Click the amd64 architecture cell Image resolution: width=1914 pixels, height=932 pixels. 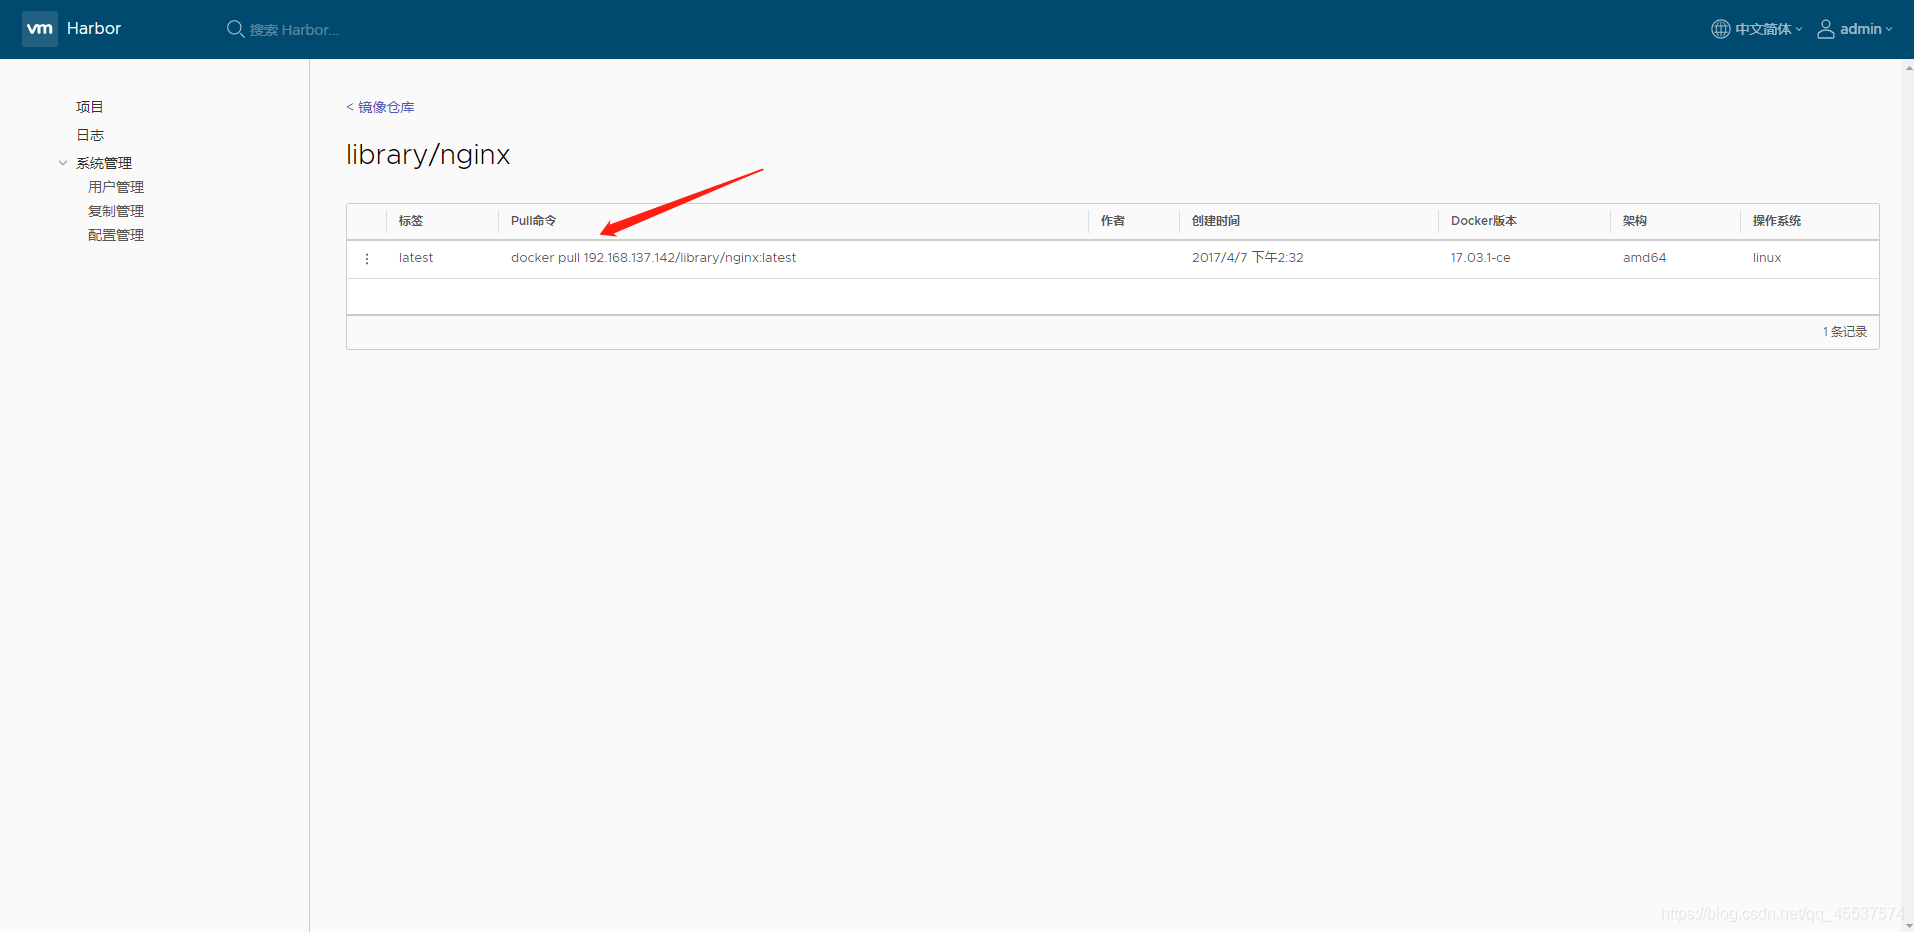(x=1645, y=258)
